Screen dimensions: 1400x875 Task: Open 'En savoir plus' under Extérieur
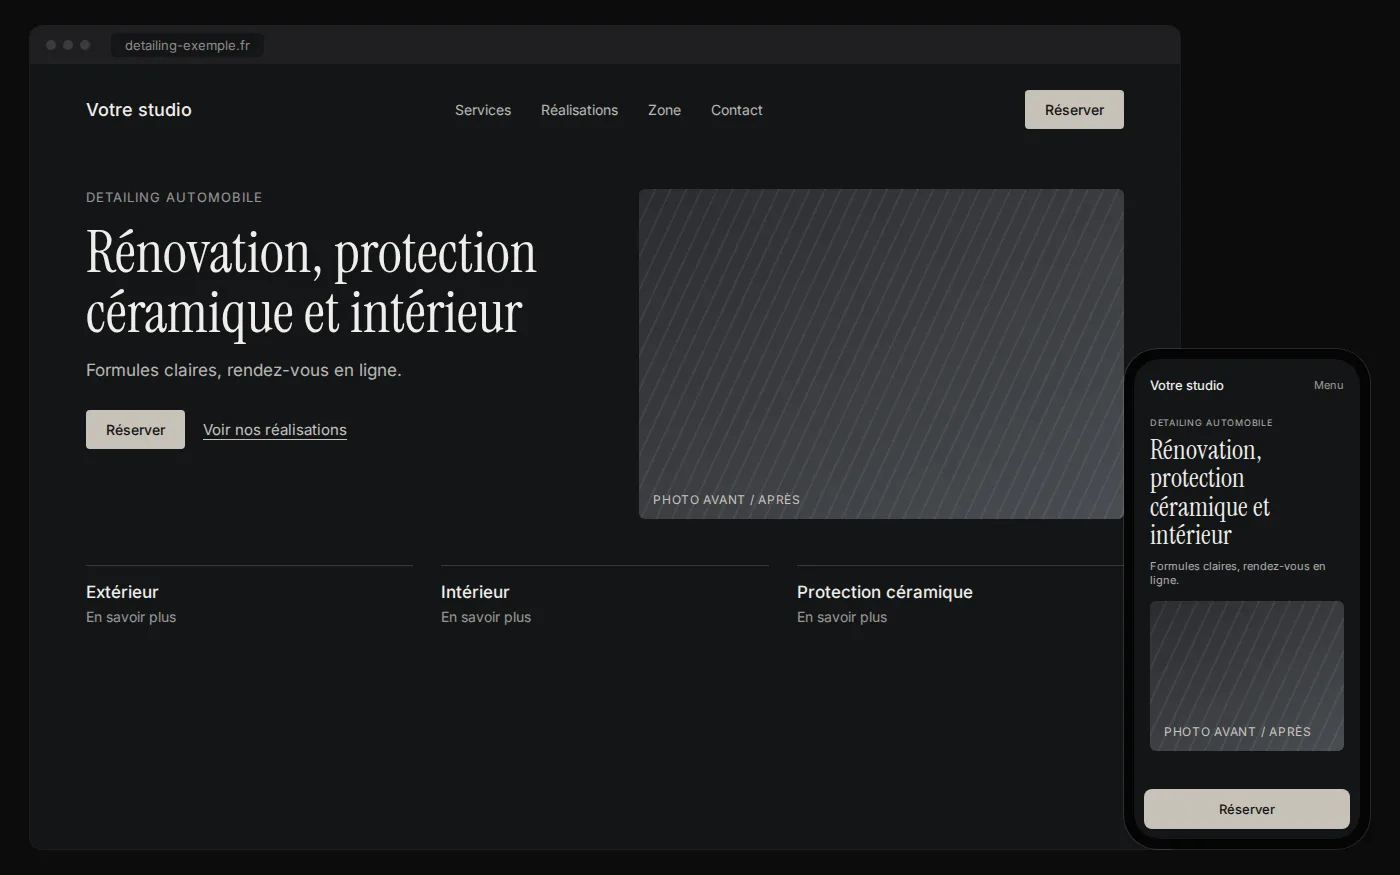131,617
